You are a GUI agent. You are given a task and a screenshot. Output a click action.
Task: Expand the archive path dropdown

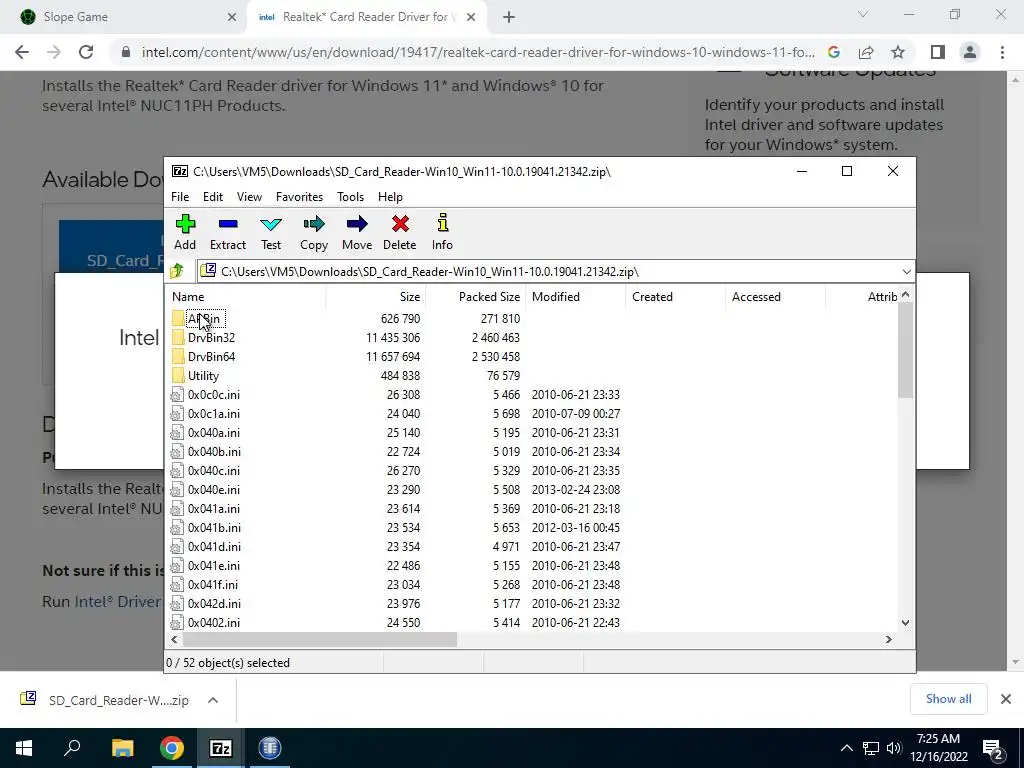point(906,272)
